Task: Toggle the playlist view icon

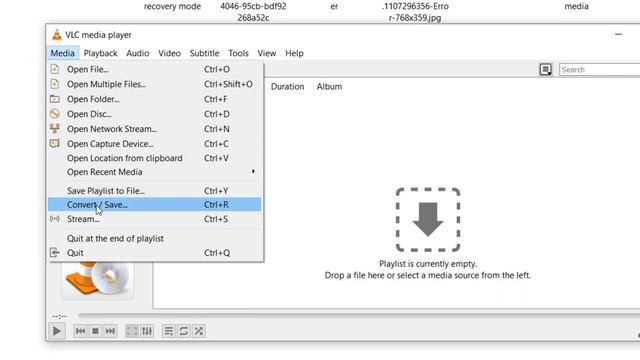Action: 169,331
